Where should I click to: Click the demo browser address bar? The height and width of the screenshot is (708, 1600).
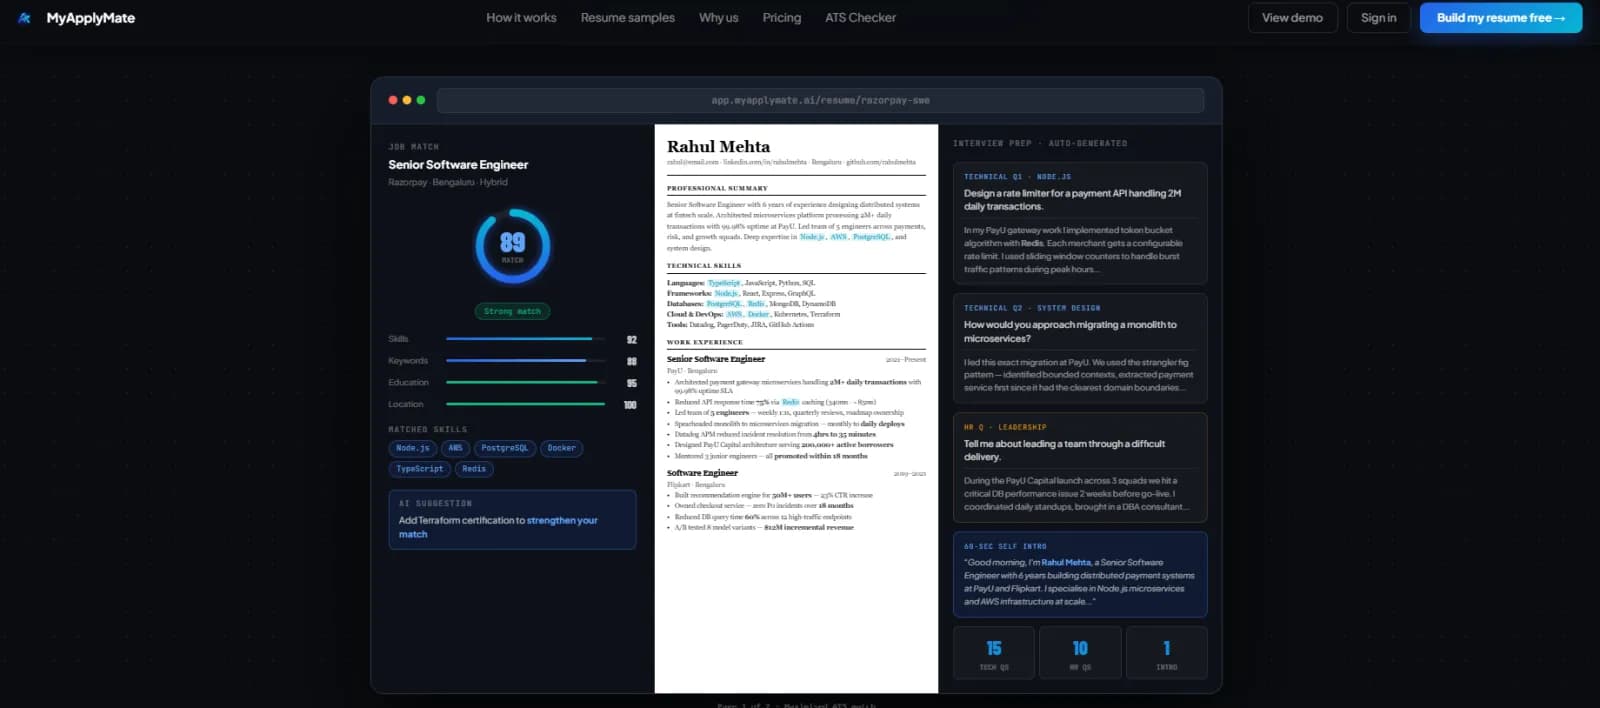[x=820, y=100]
